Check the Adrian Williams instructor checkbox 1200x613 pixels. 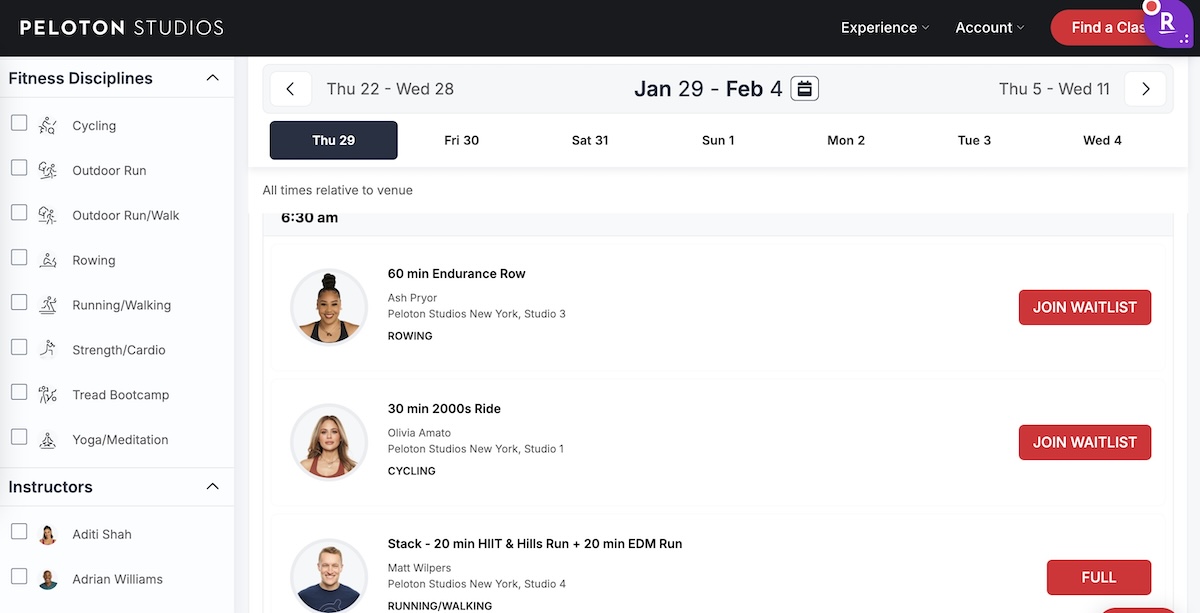[19, 577]
